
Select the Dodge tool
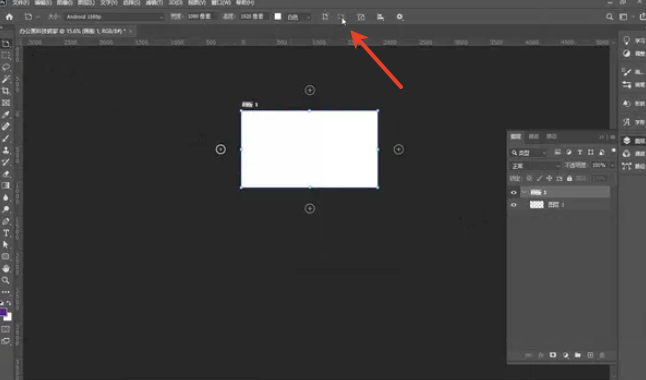click(6, 209)
